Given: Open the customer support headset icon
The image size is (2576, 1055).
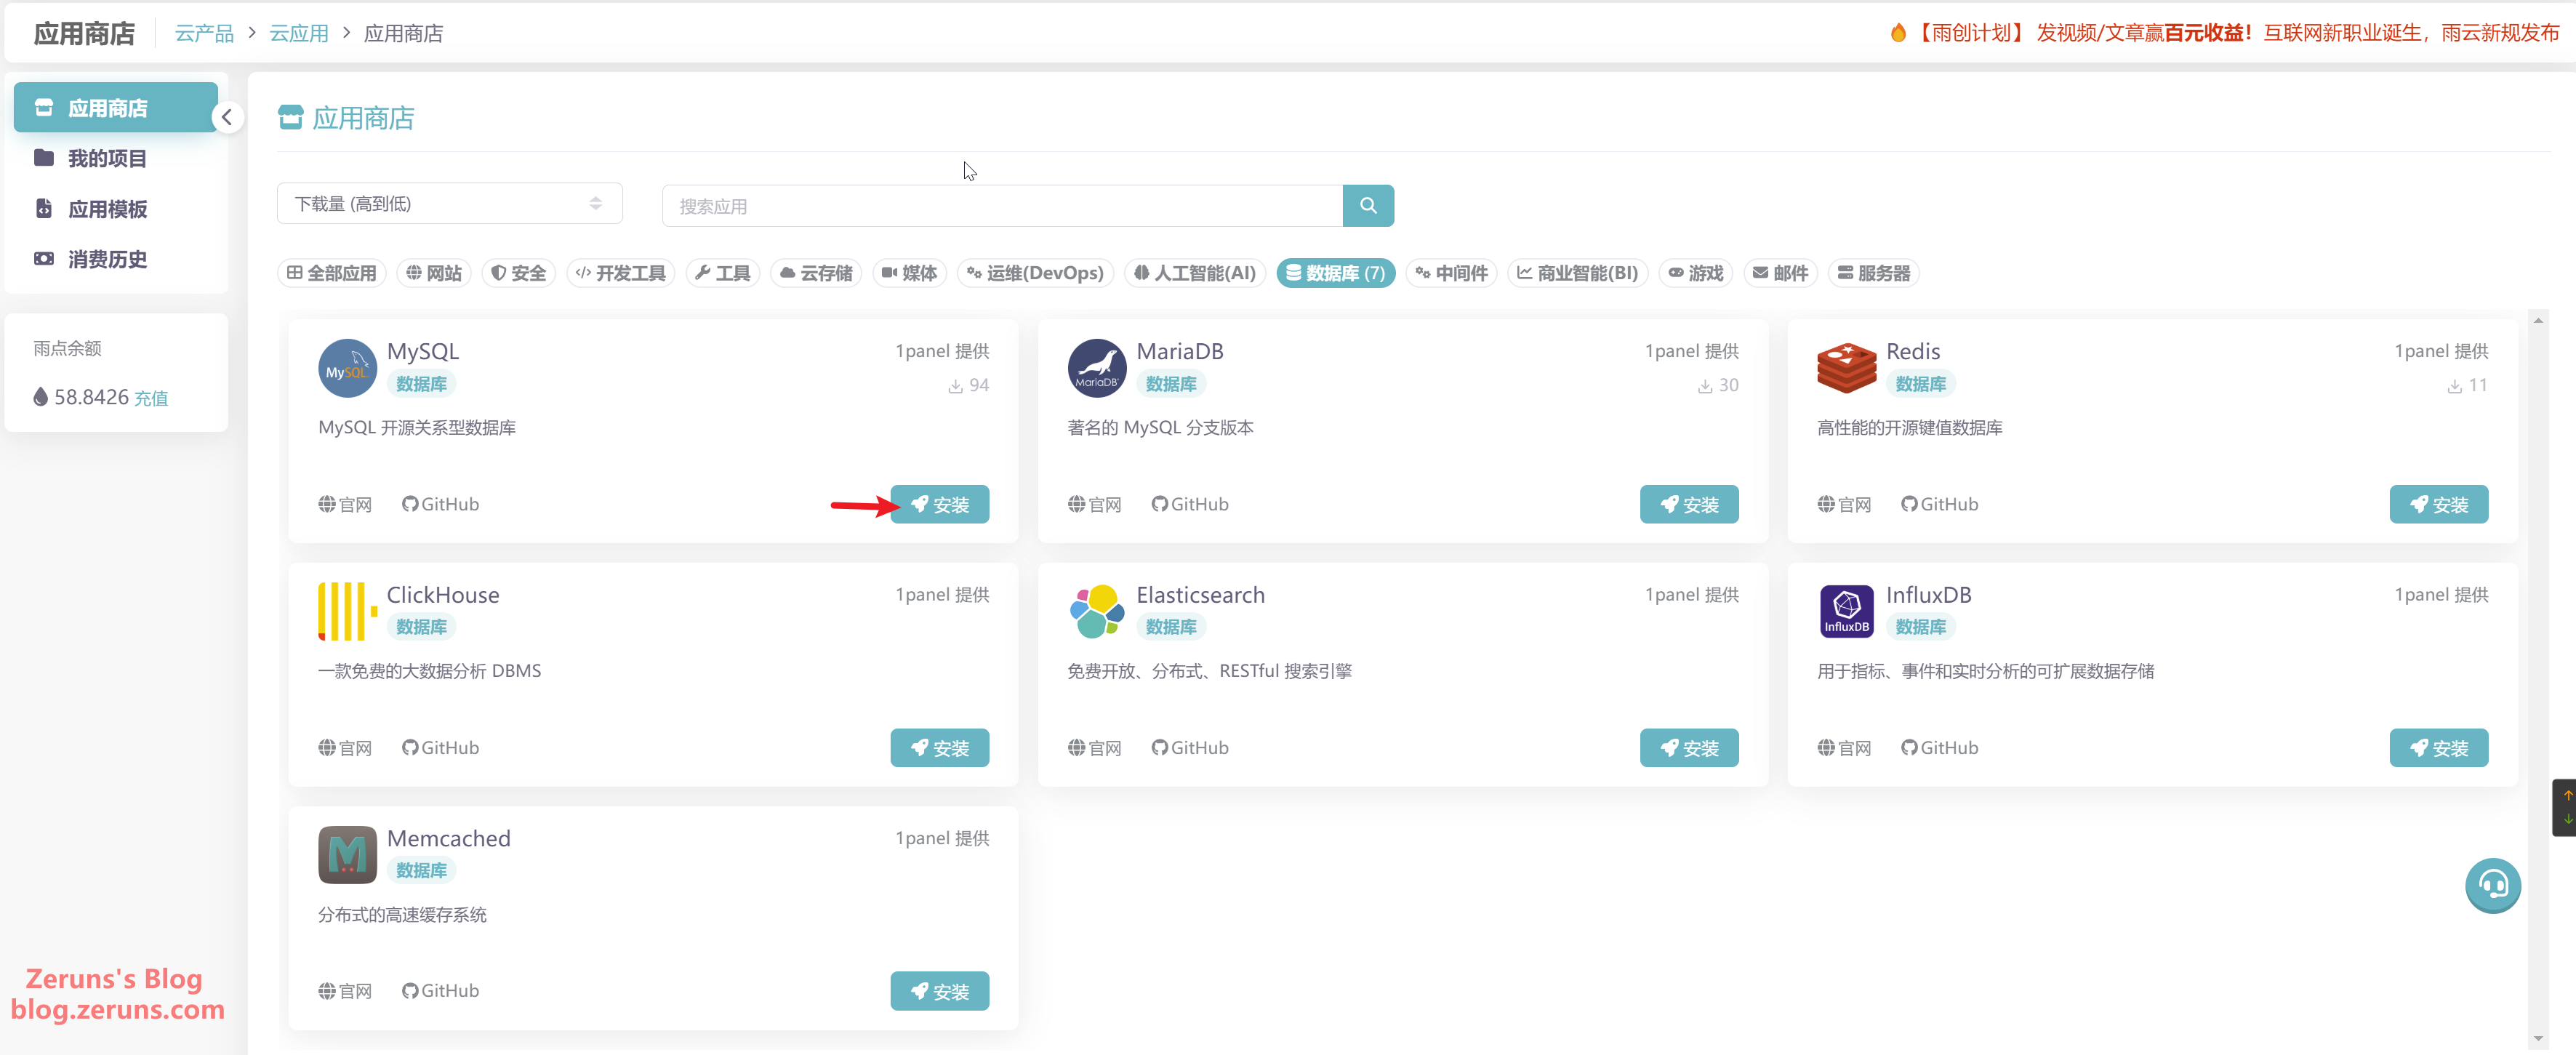Looking at the screenshot, I should click(2492, 885).
